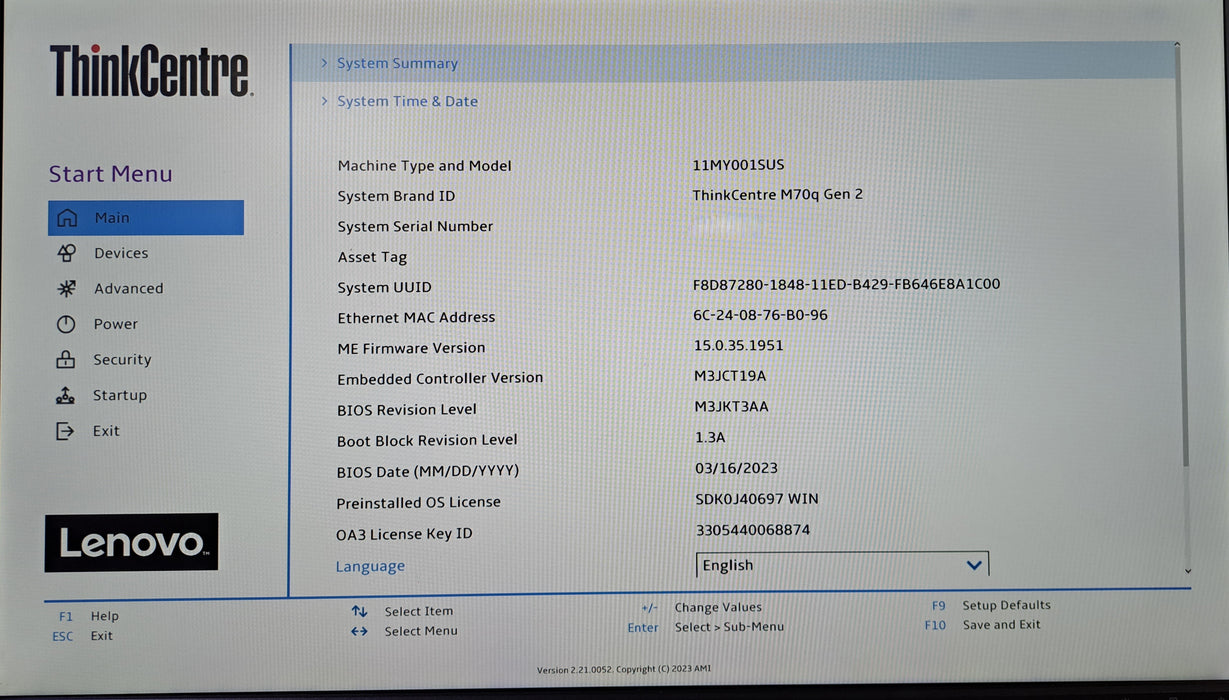The height and width of the screenshot is (700, 1229).
Task: Click the chevron before System Summary
Action: point(324,63)
